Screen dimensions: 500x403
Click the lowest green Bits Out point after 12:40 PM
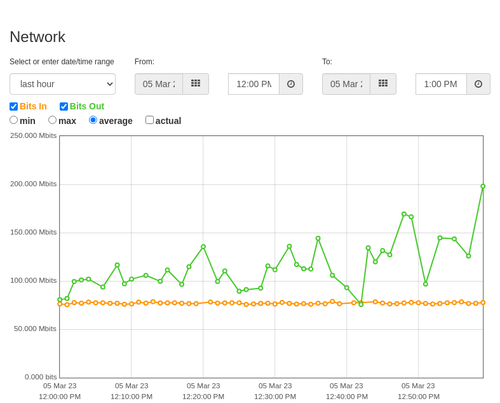coord(361,304)
